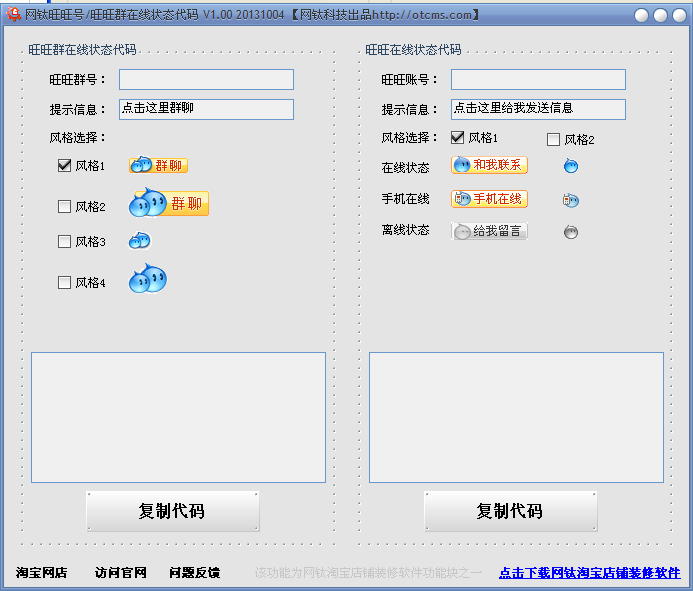Click the right generated code text area

pos(516,417)
